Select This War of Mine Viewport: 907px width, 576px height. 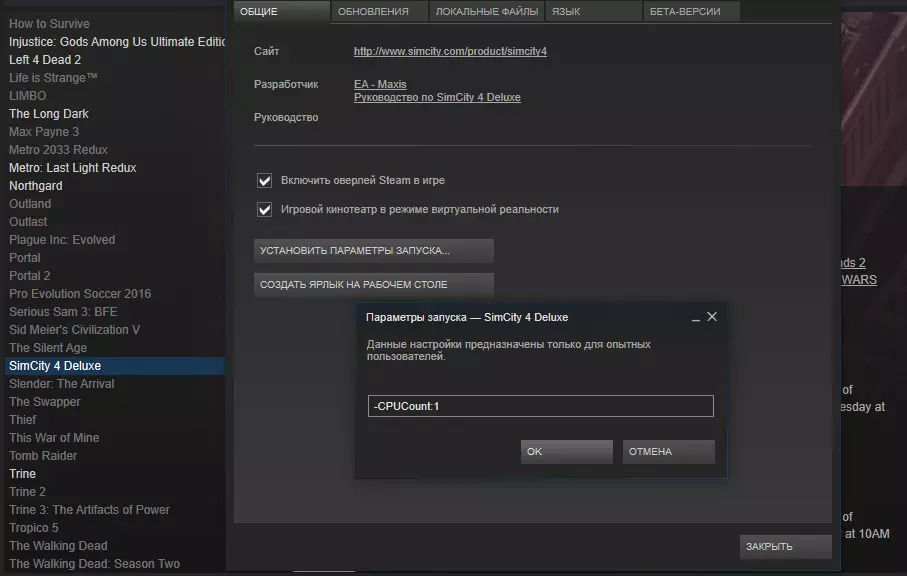pyautogui.click(x=54, y=437)
